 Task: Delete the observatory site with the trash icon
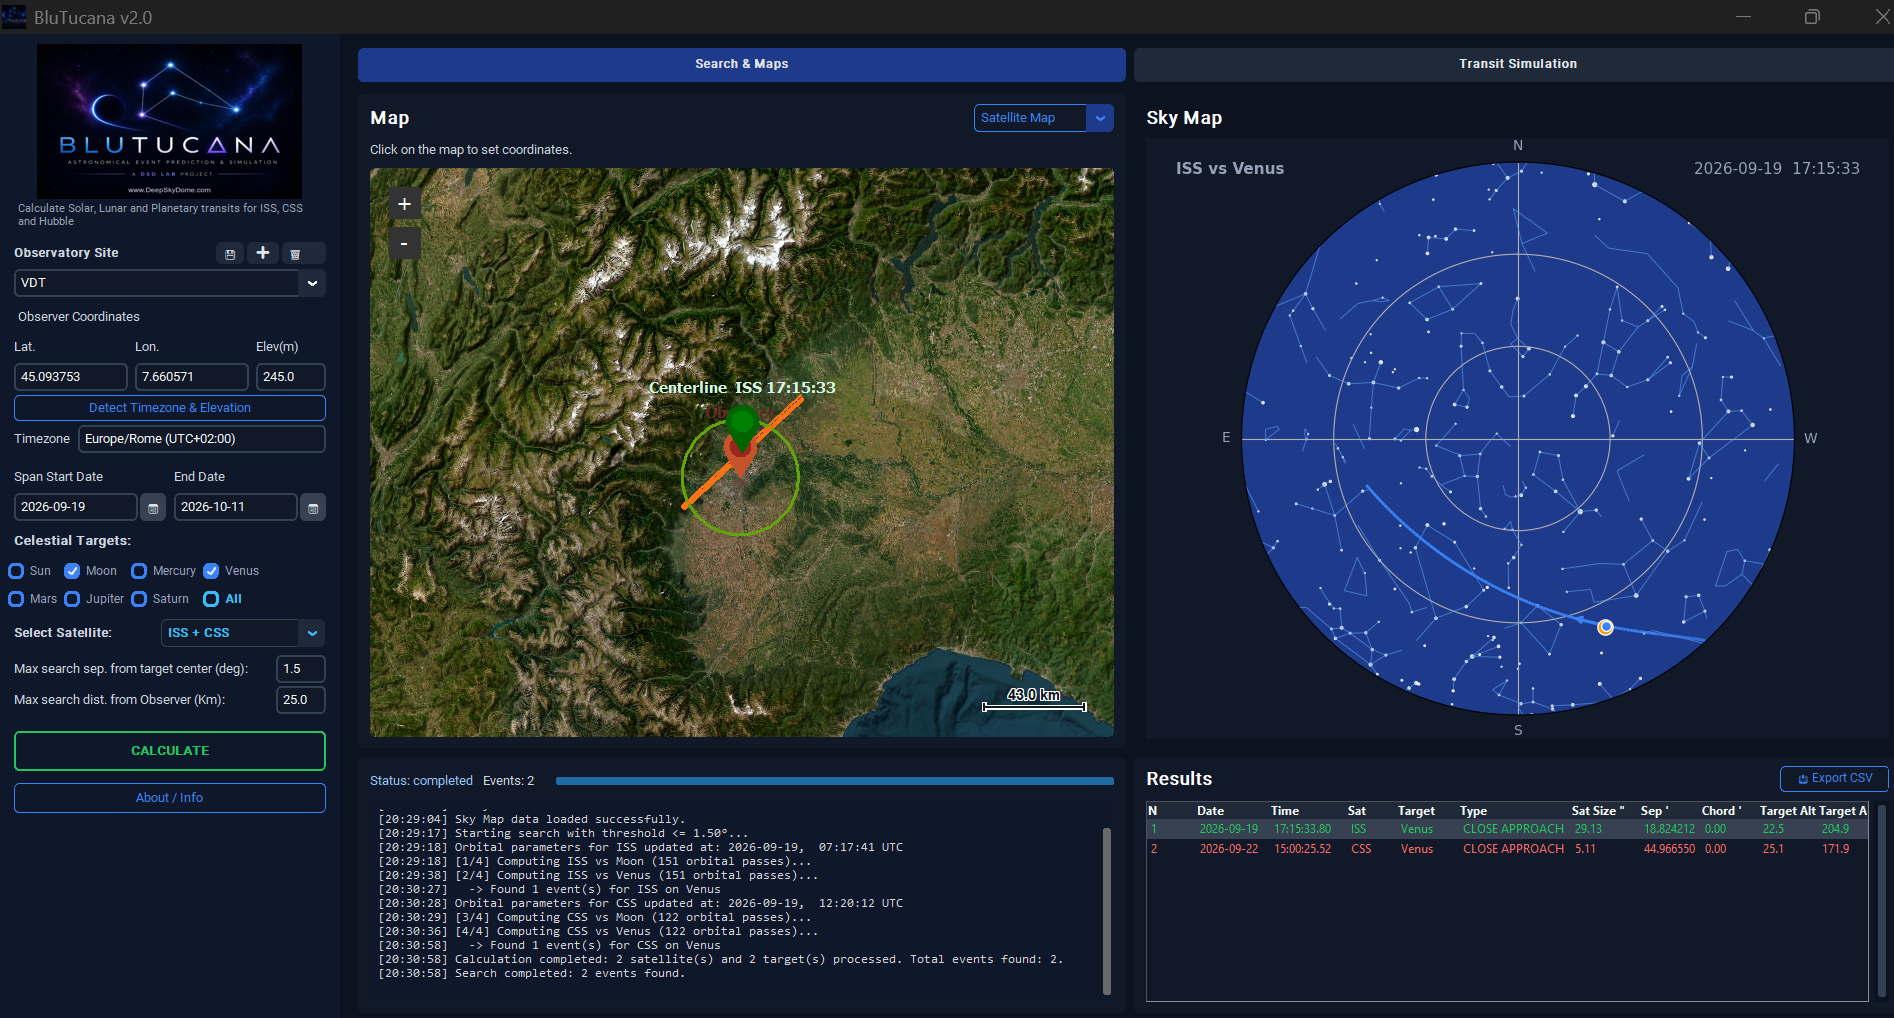pyautogui.click(x=295, y=254)
